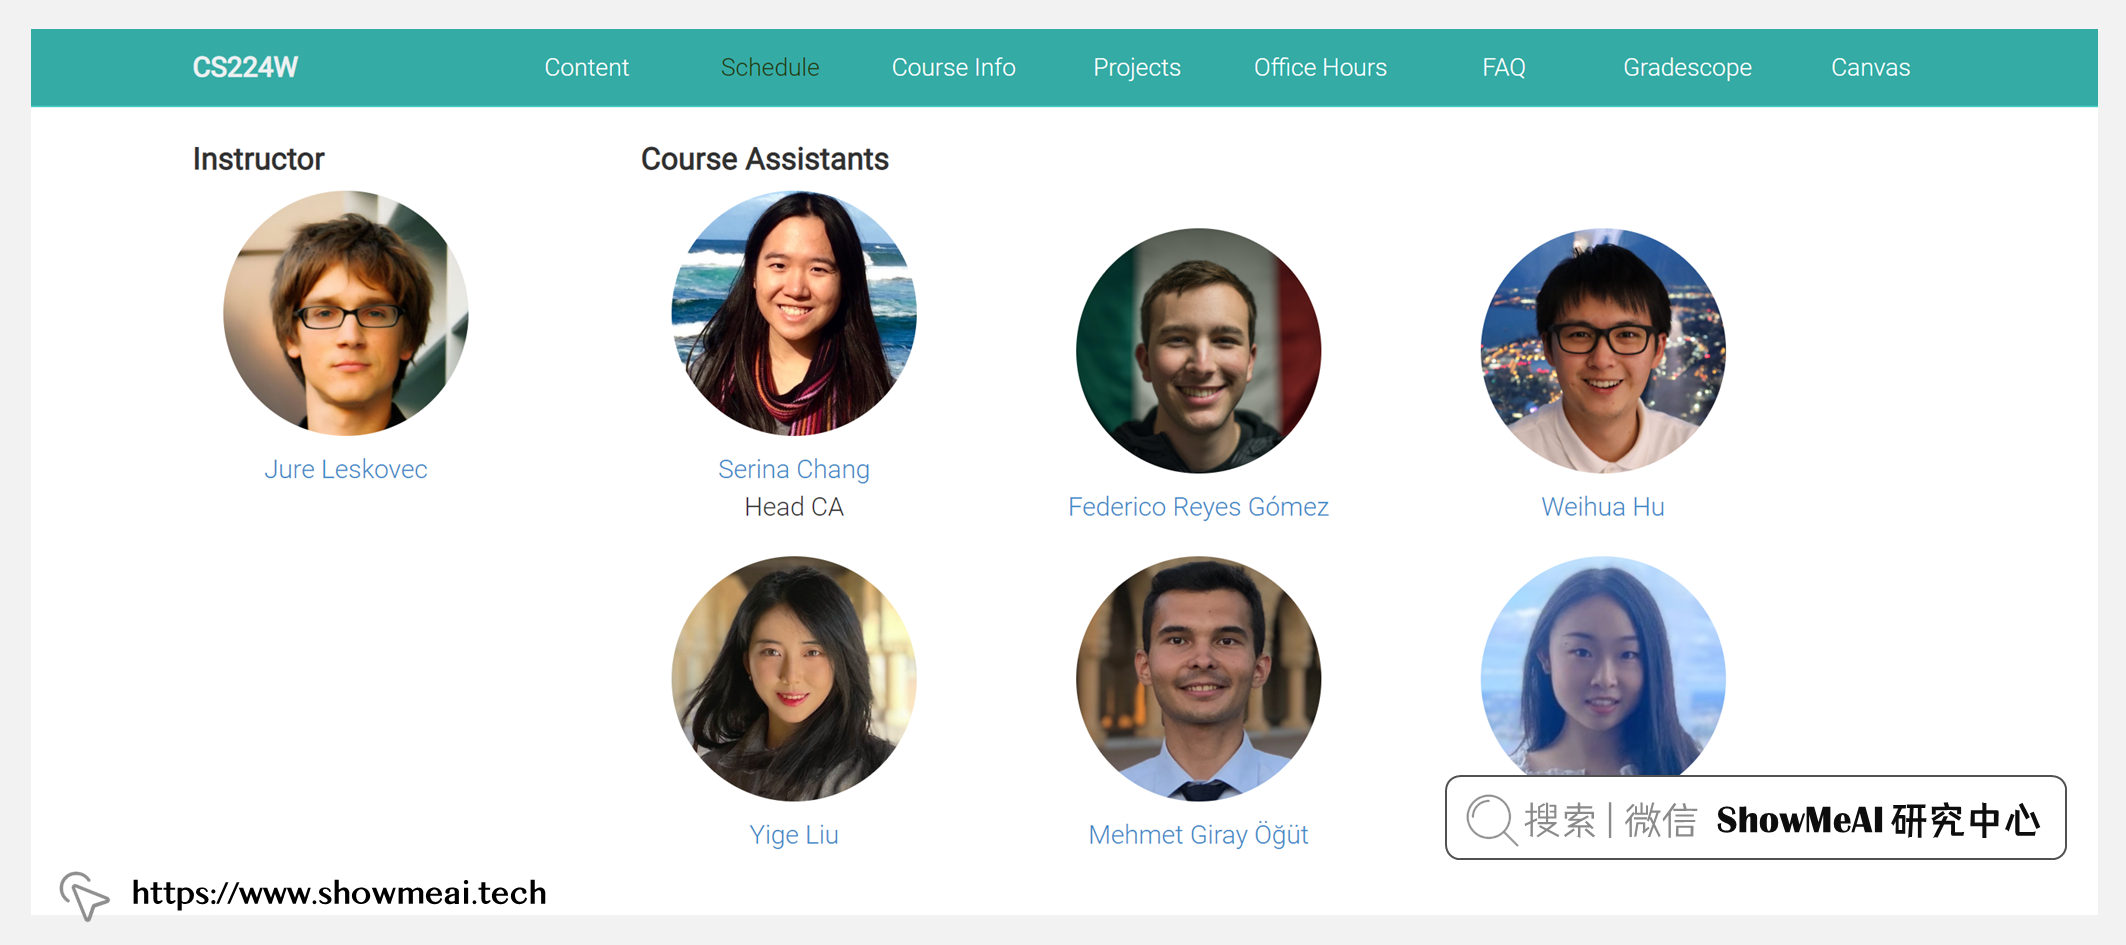Click the Mehmet Giray Öğüt link
Image resolution: width=2126 pixels, height=945 pixels.
(x=1198, y=834)
